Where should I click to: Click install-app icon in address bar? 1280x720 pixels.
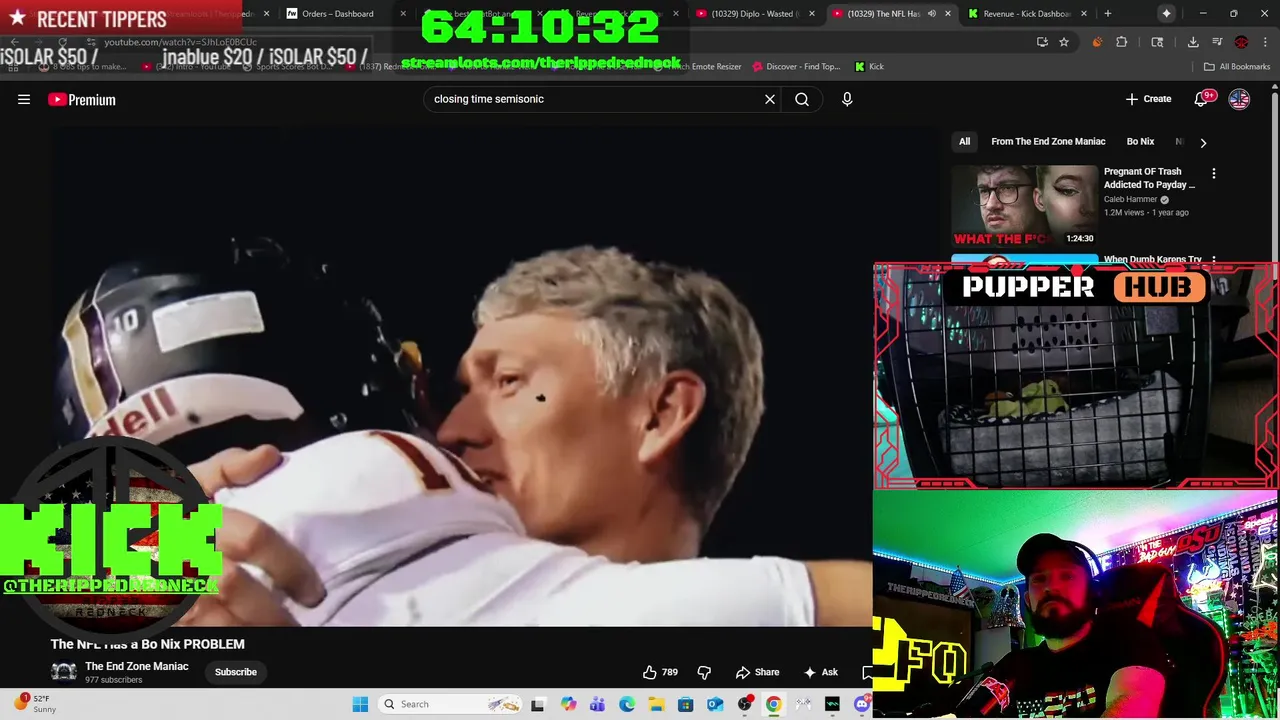click(1042, 42)
